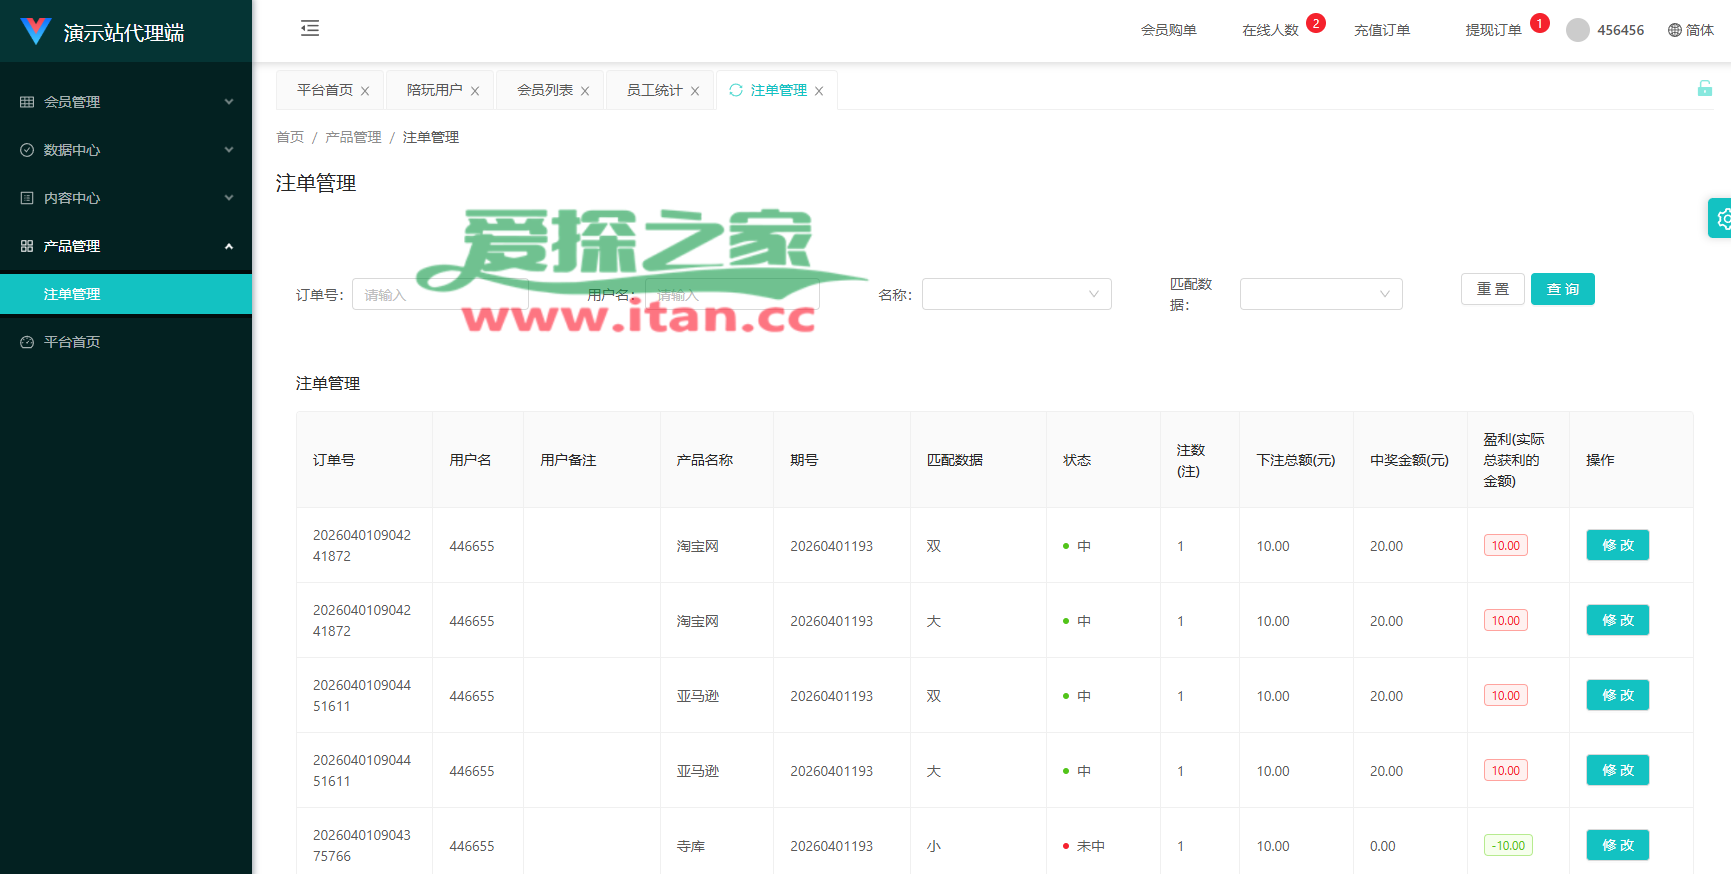Open the 匹配数据 dropdown filter
The width and height of the screenshot is (1731, 874).
1320,294
